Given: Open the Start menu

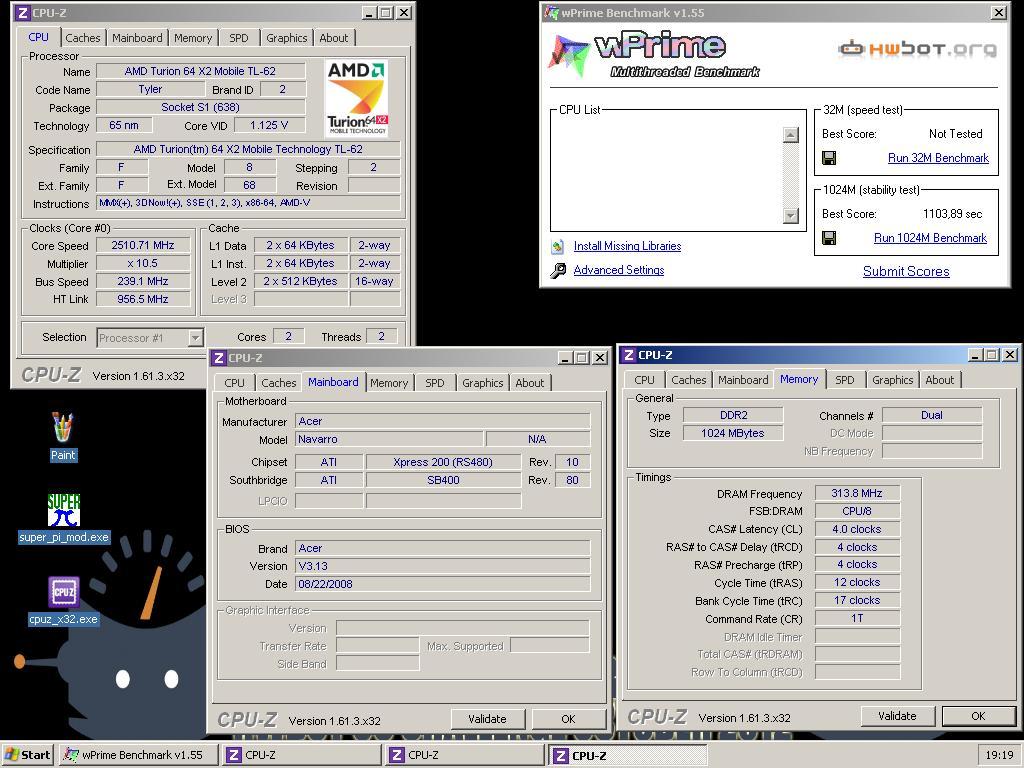Looking at the screenshot, I should click(x=27, y=755).
